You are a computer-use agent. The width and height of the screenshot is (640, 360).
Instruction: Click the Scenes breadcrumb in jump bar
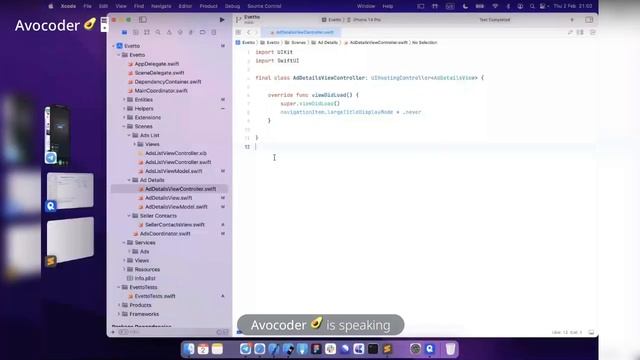click(x=298, y=42)
